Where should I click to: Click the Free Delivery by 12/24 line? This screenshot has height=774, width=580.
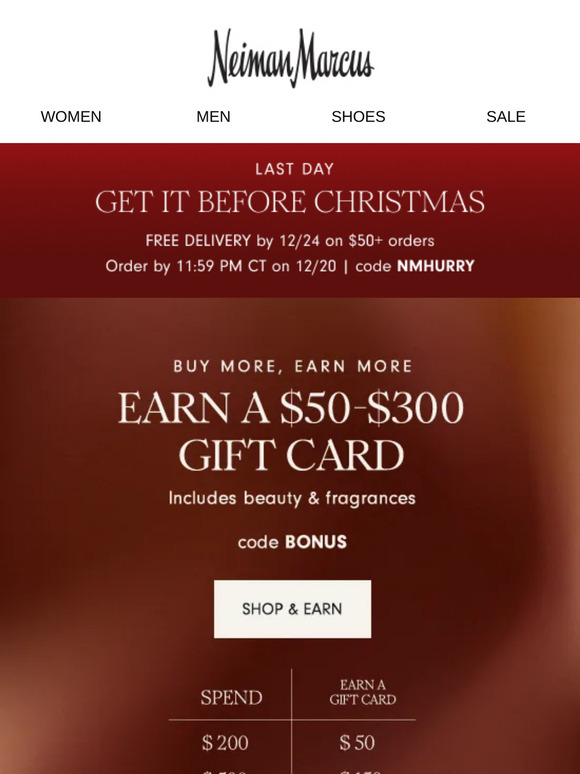click(x=290, y=241)
